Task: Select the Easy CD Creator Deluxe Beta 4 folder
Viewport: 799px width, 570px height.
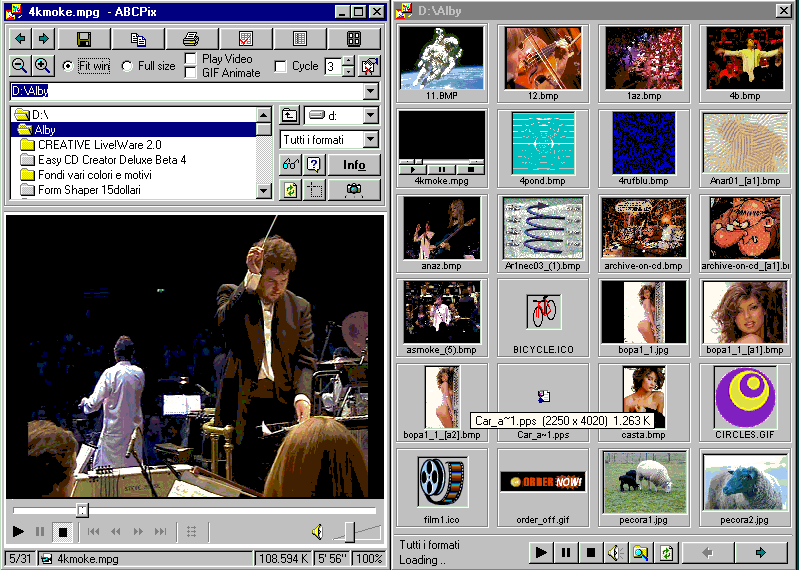Action: (111, 160)
